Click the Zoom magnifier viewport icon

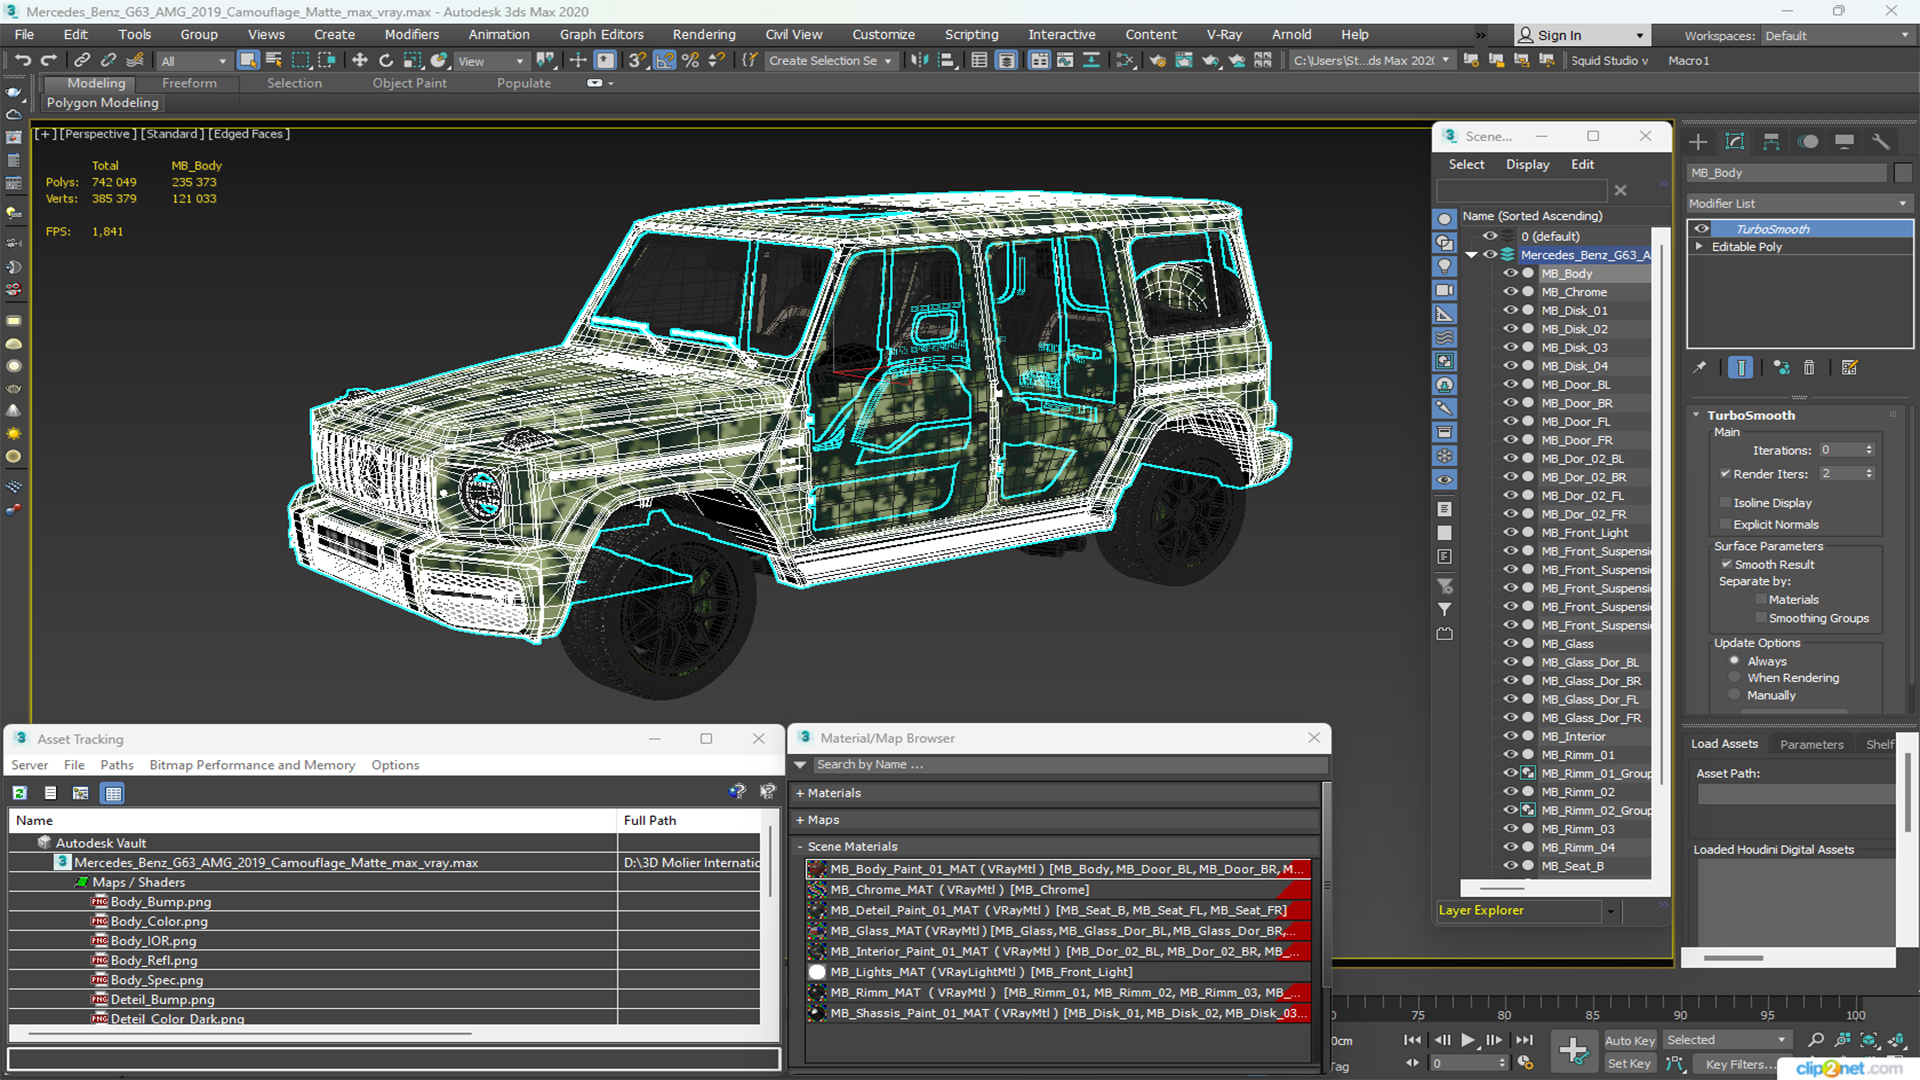pos(1816,1040)
